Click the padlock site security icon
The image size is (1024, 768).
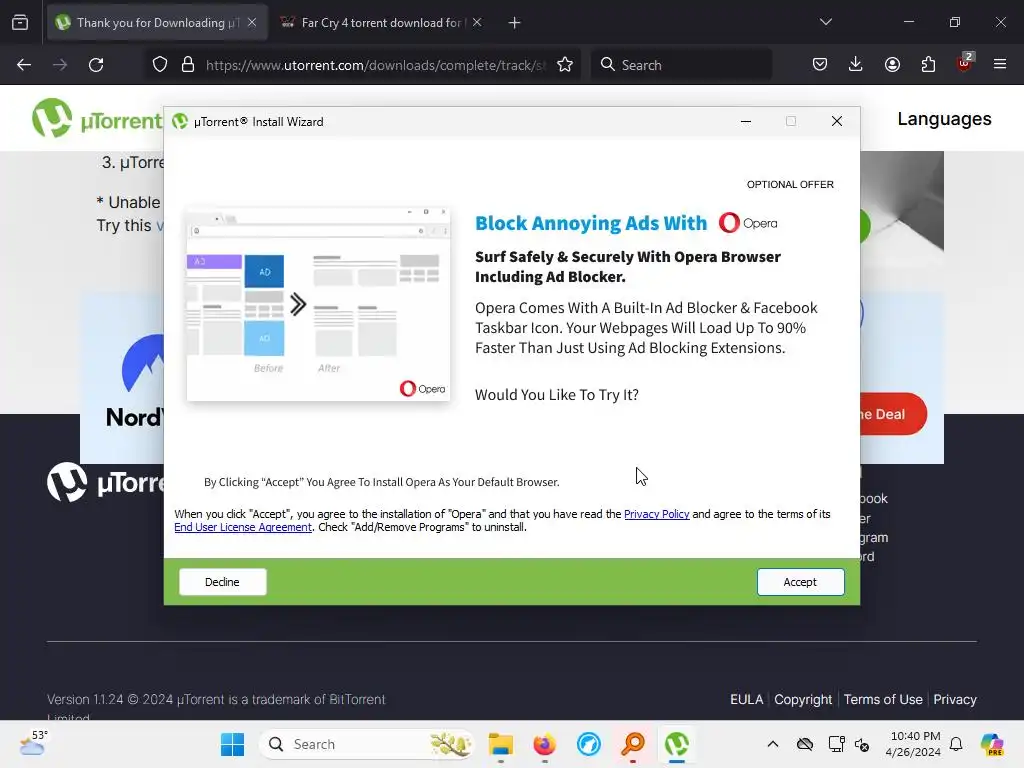188,65
